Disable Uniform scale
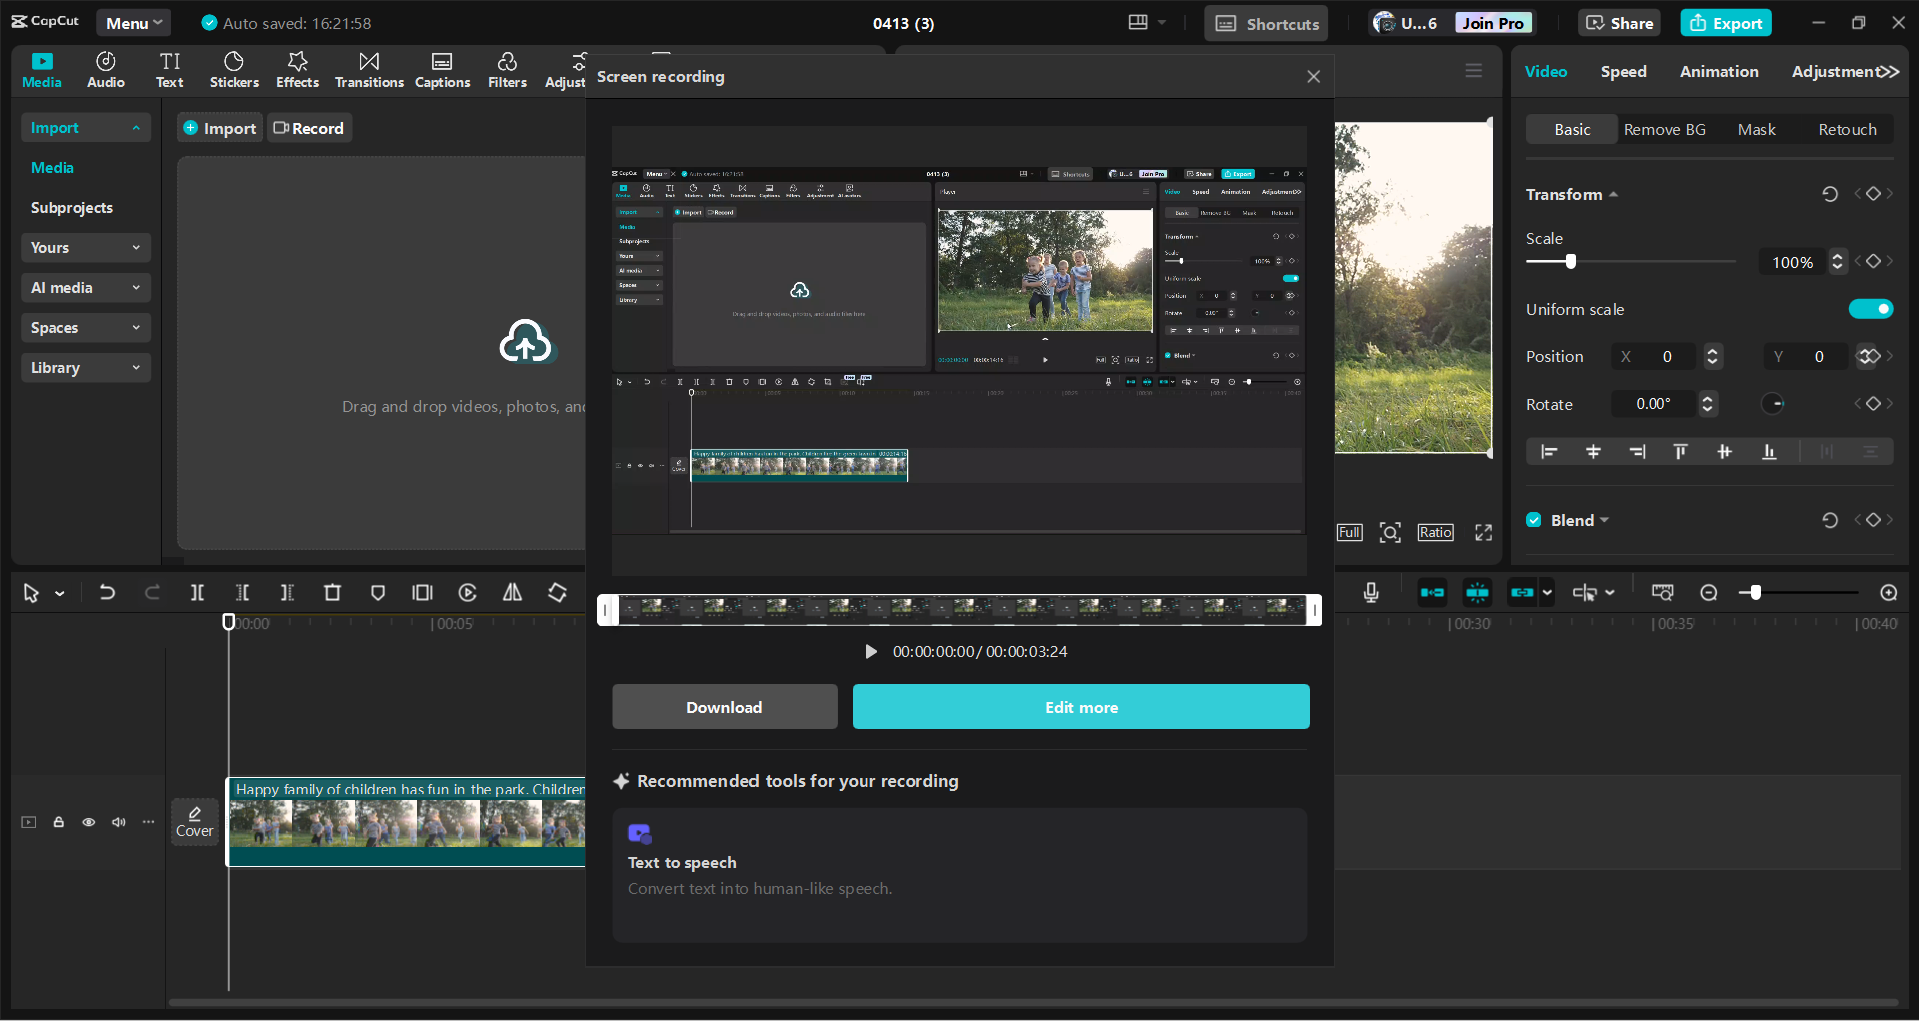The image size is (1919, 1021). click(x=1871, y=309)
